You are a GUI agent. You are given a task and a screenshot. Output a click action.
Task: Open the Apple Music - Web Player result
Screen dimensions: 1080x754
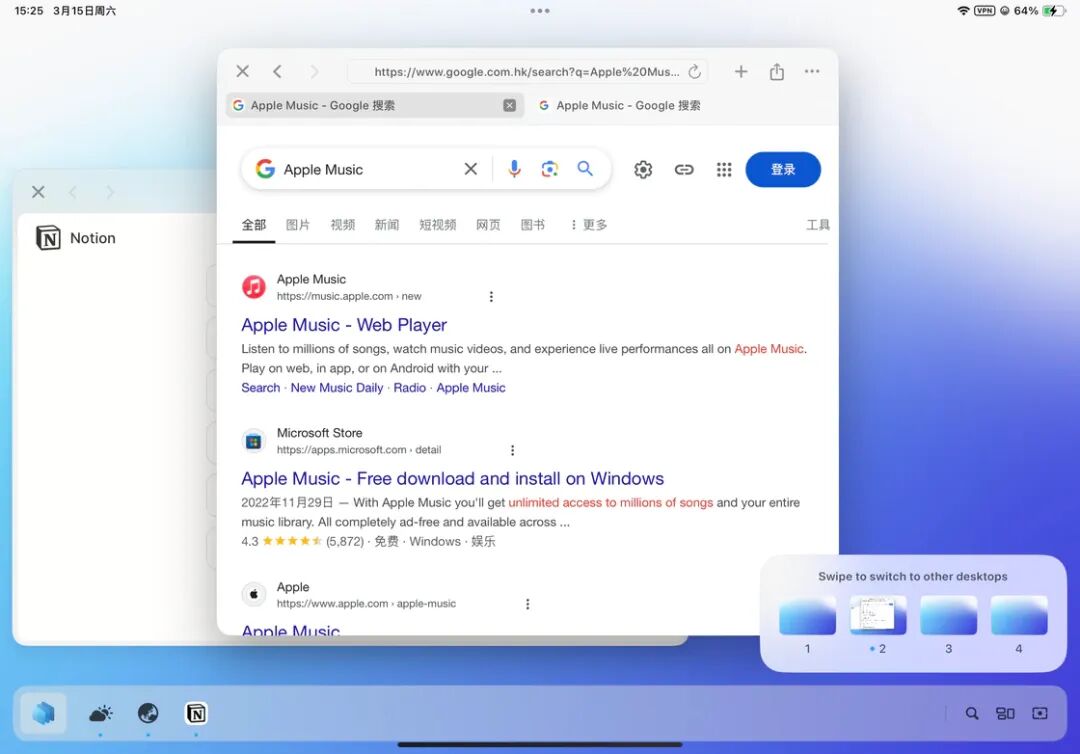coord(344,325)
